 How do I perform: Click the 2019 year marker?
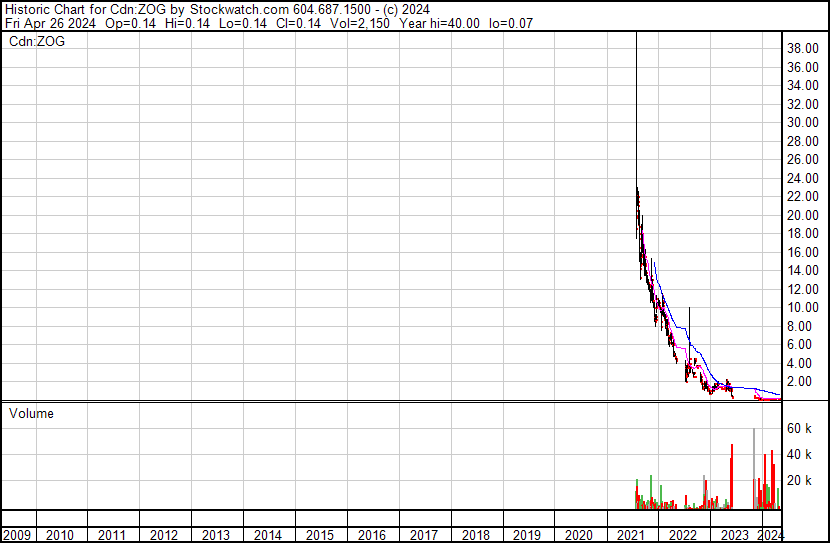coord(527,535)
